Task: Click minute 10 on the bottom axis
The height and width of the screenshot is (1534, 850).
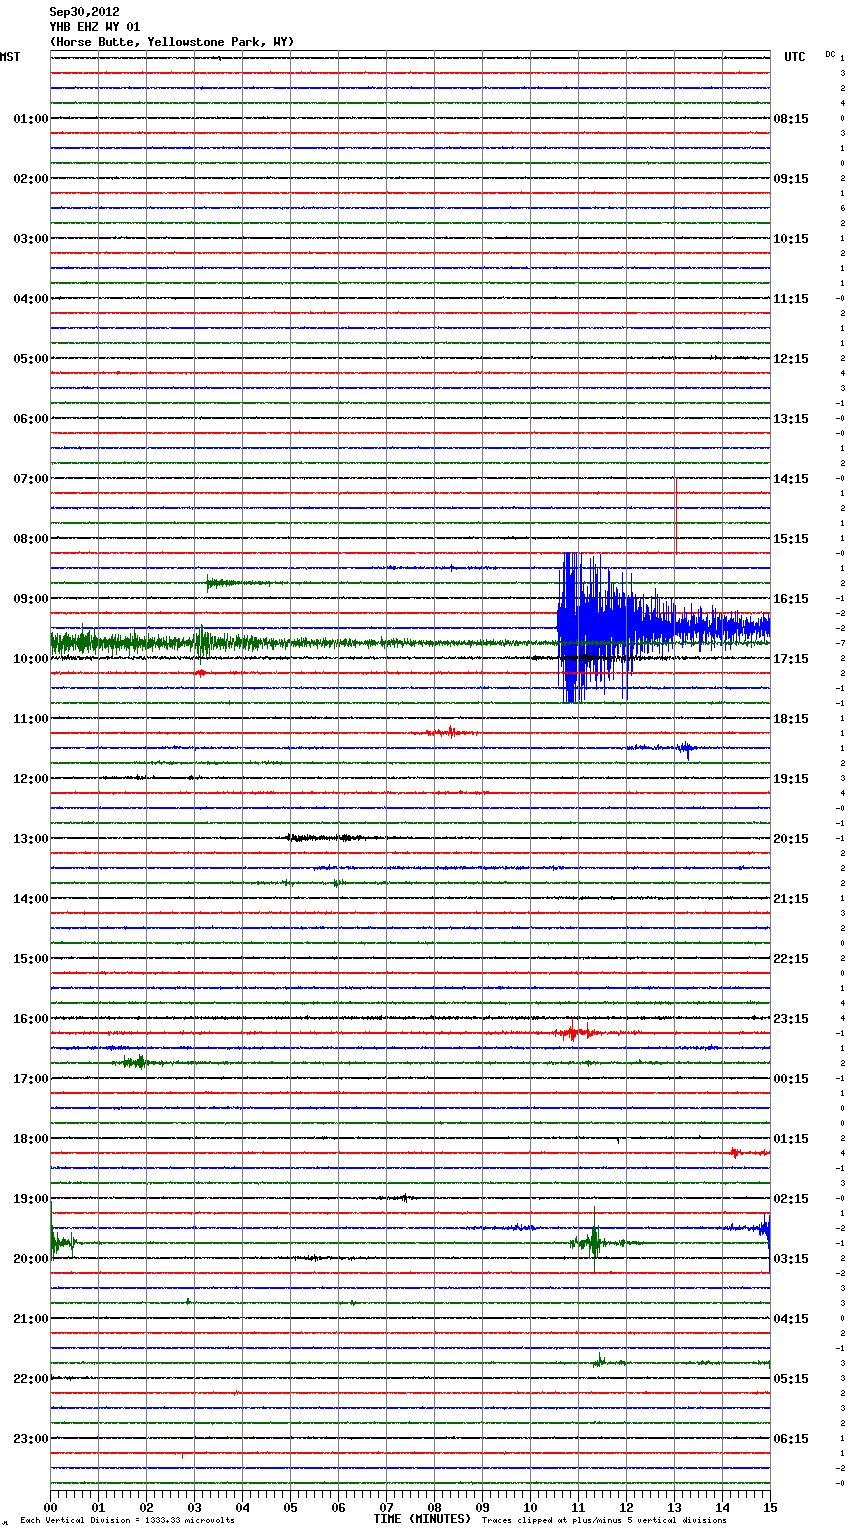Action: coord(530,1507)
